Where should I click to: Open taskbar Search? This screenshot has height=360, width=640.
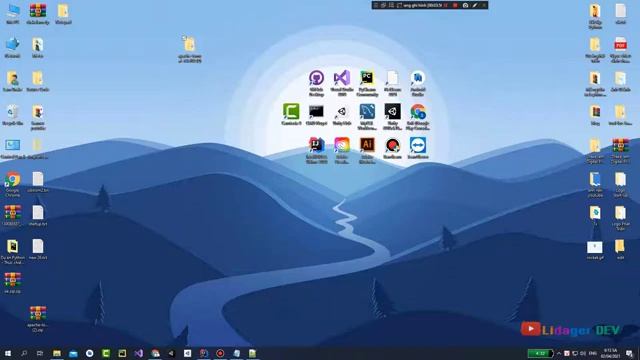coord(24,353)
